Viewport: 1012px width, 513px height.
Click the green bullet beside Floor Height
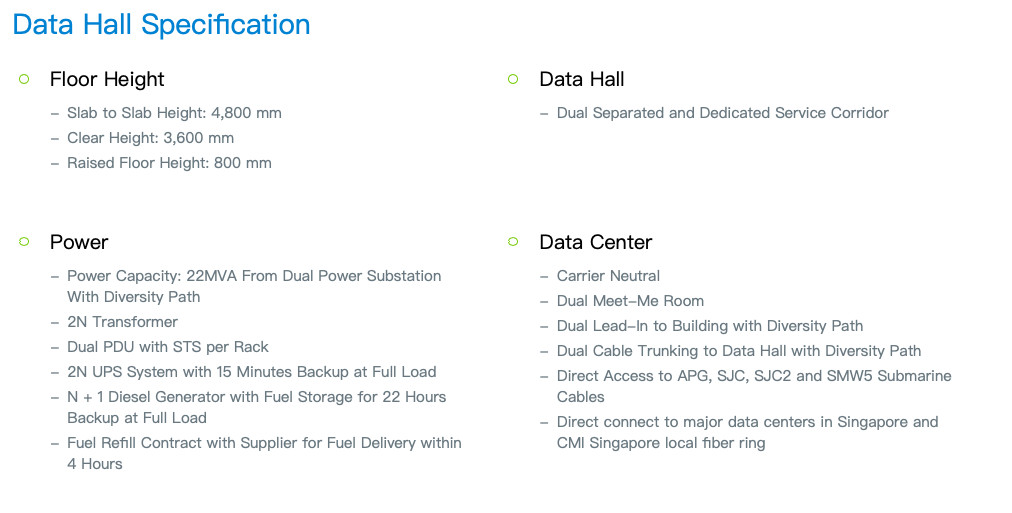[25, 79]
